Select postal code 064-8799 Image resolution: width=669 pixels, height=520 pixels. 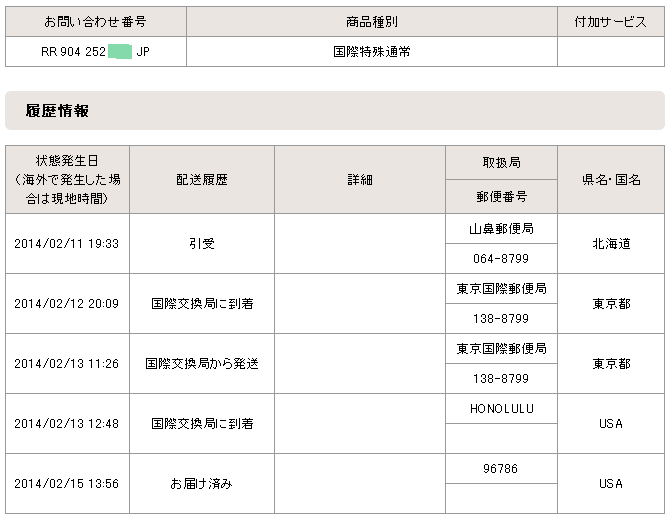pyautogui.click(x=501, y=259)
